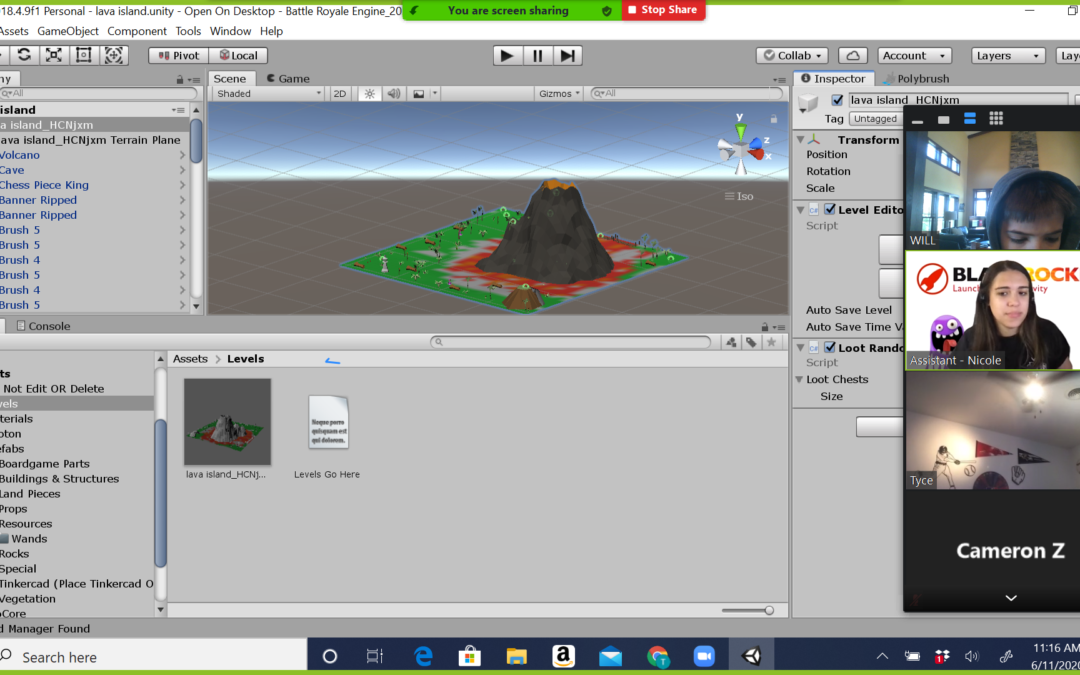Screen dimensions: 1080x675
Task: Open the Layers dropdown
Action: tap(1008, 56)
